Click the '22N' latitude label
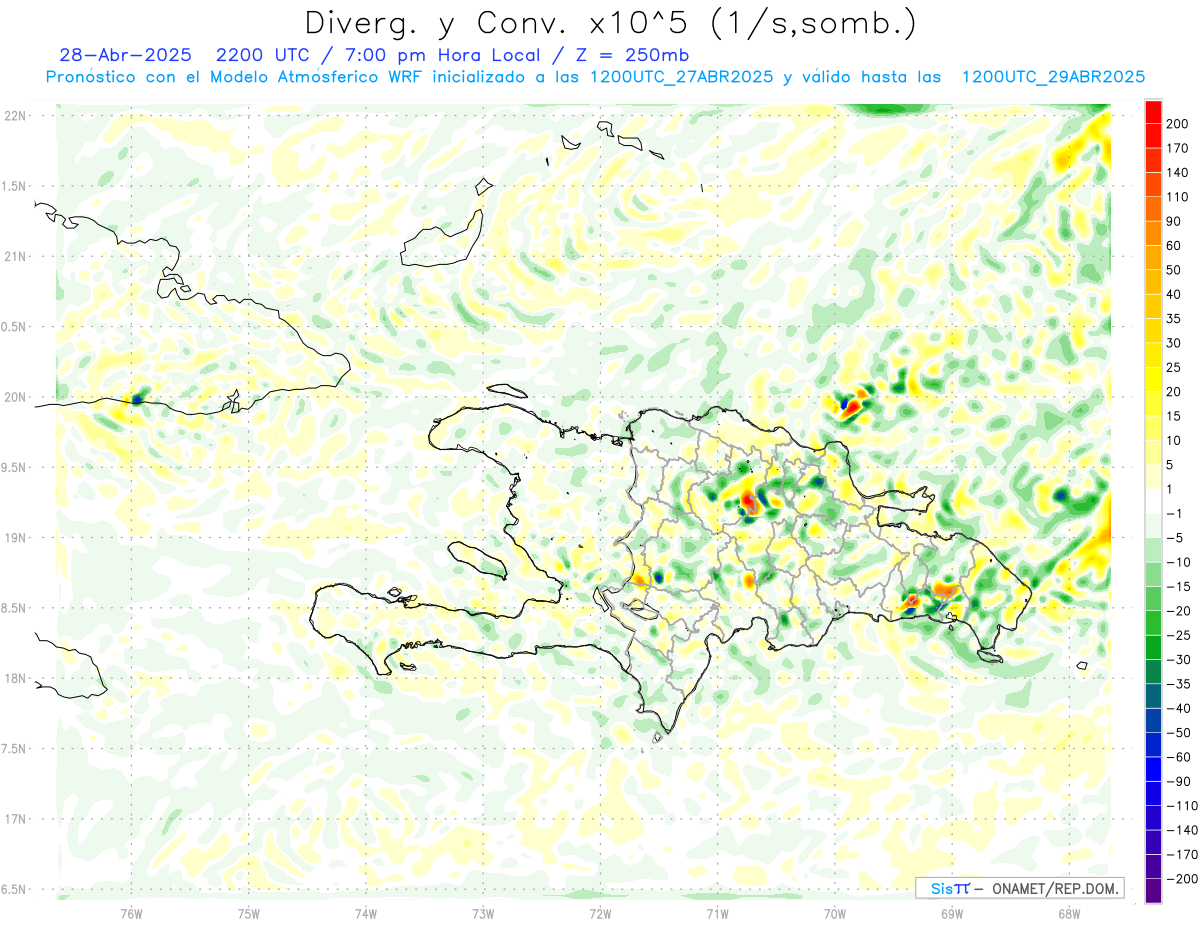Viewport: 1200px width, 927px height. (x=15, y=116)
